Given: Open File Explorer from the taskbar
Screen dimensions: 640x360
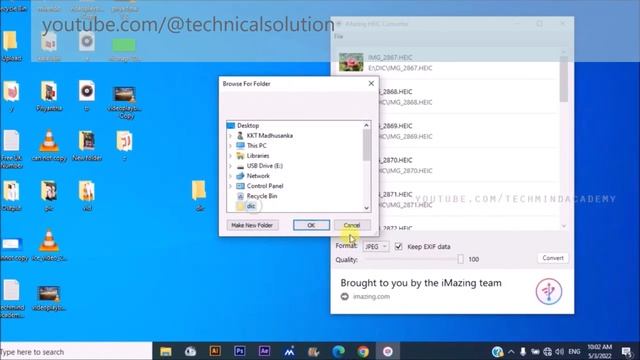Looking at the screenshot, I should 166,351.
